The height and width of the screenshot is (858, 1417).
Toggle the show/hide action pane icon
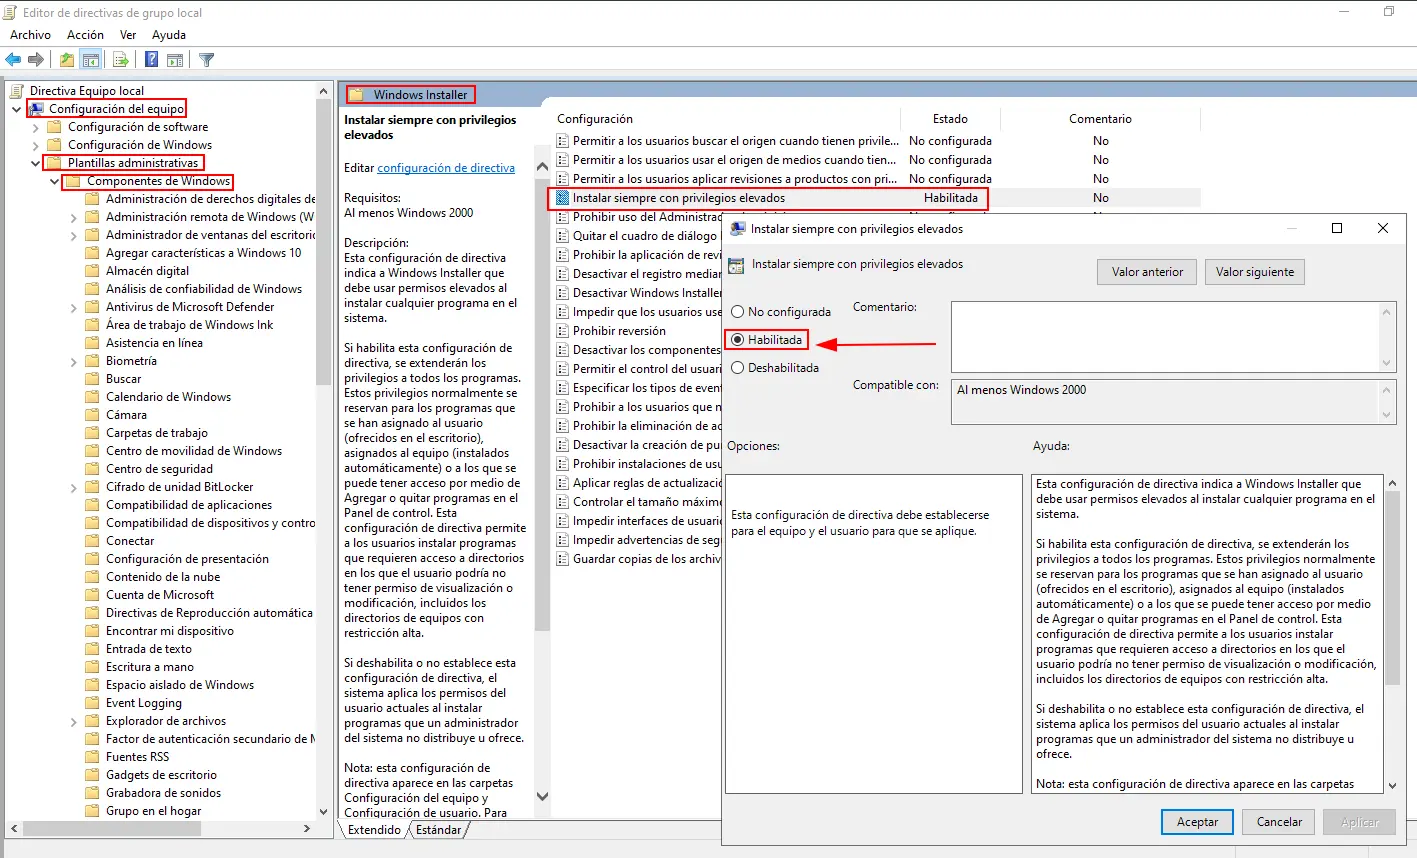(x=175, y=60)
